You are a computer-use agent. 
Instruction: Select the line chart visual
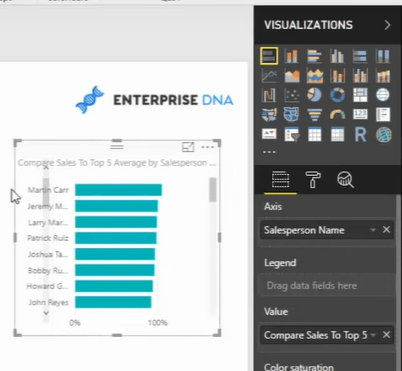[x=269, y=76]
